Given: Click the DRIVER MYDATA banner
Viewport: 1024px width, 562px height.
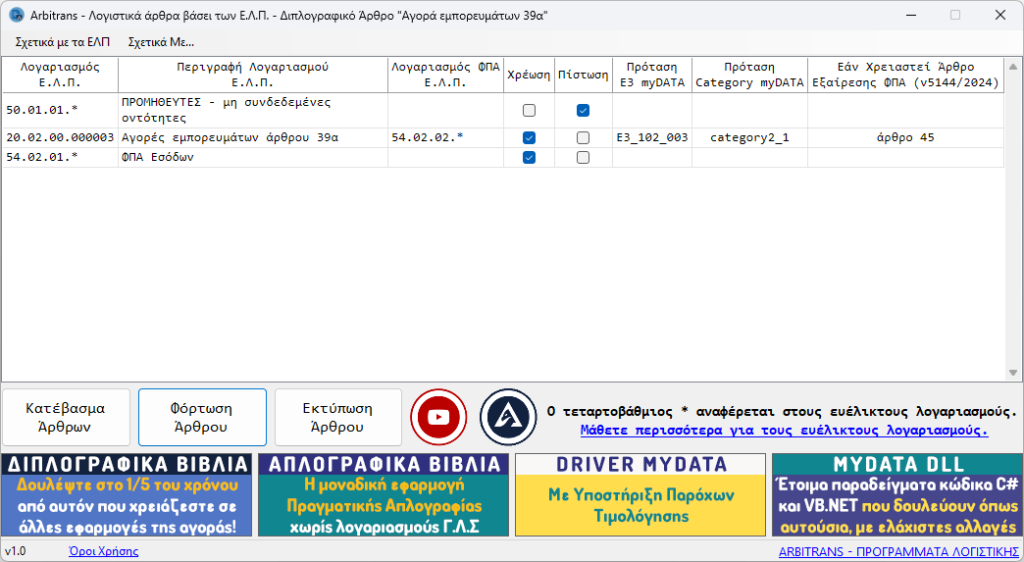Looking at the screenshot, I should (x=640, y=495).
